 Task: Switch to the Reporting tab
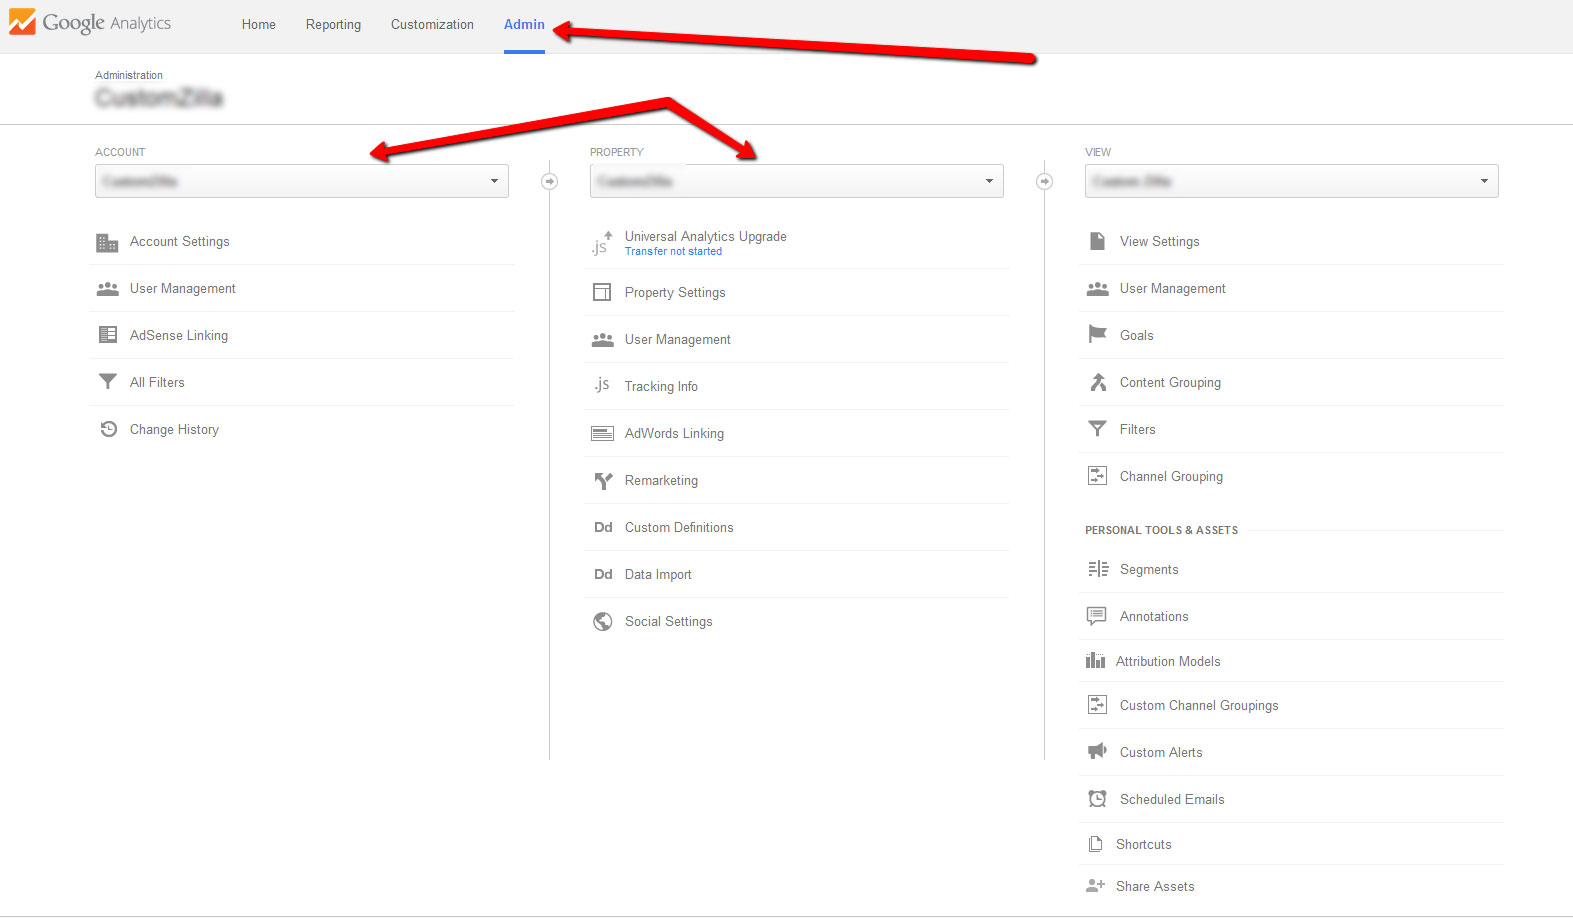(333, 24)
